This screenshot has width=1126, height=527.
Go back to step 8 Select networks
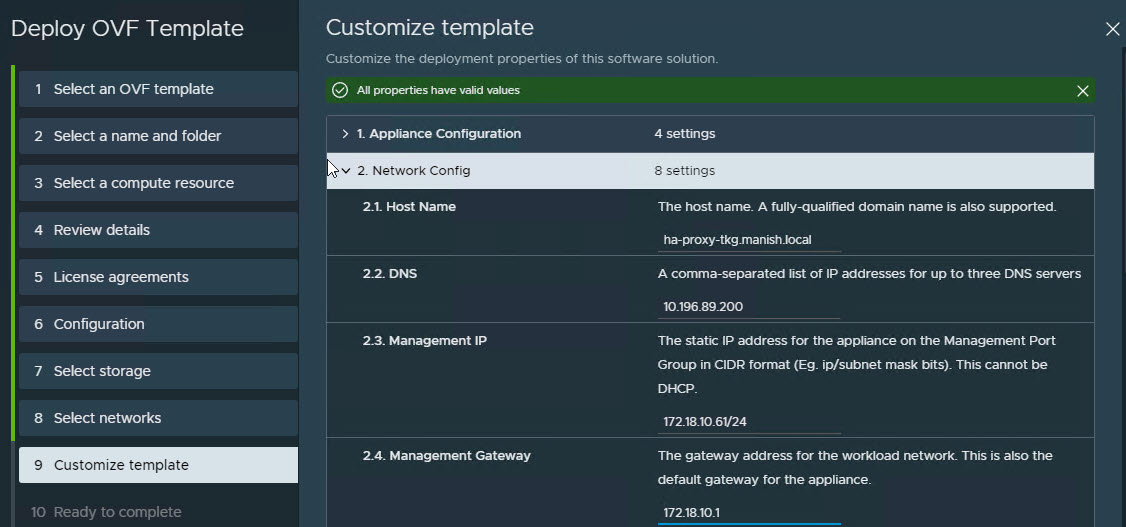(x=157, y=418)
